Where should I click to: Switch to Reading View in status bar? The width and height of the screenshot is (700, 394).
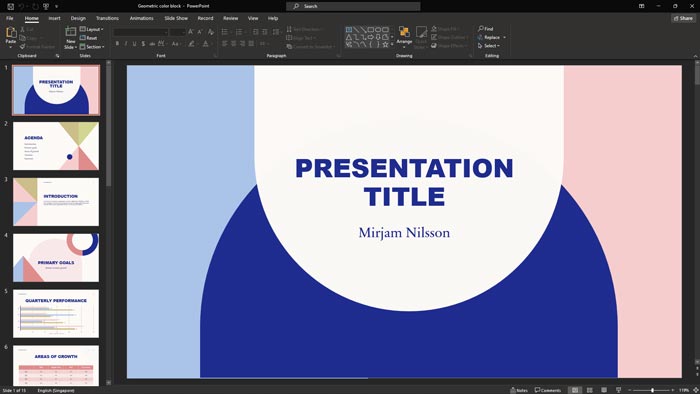(604, 390)
